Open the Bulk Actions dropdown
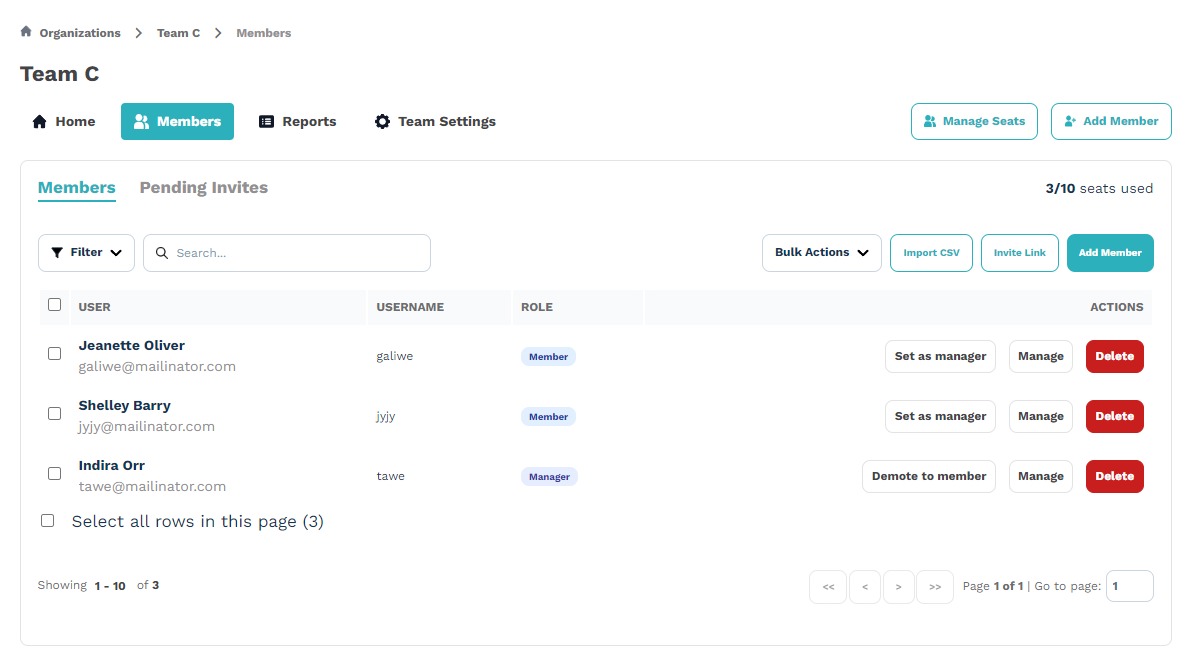This screenshot has width=1186, height=658. tap(821, 253)
